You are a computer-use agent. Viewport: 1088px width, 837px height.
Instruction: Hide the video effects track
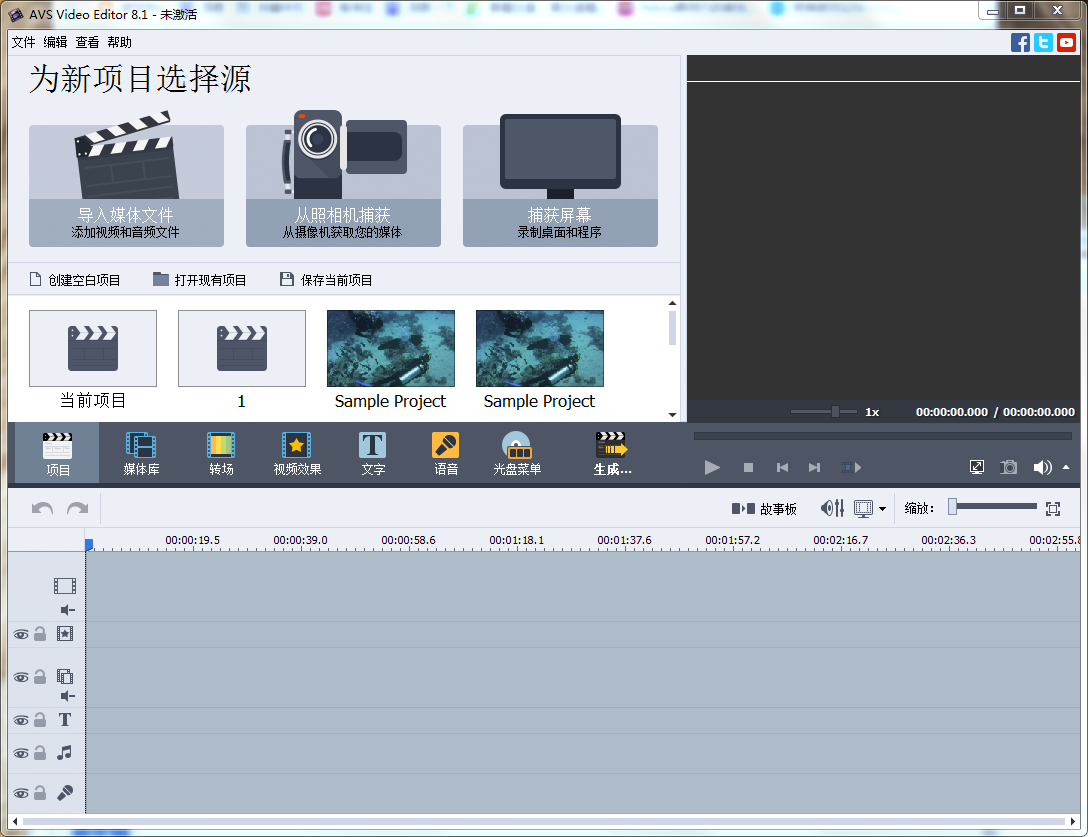22,634
